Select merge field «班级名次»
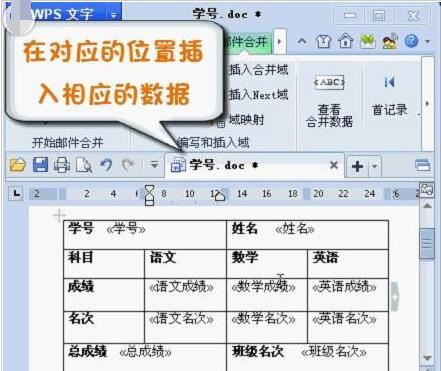This screenshot has width=441, height=371. click(334, 352)
